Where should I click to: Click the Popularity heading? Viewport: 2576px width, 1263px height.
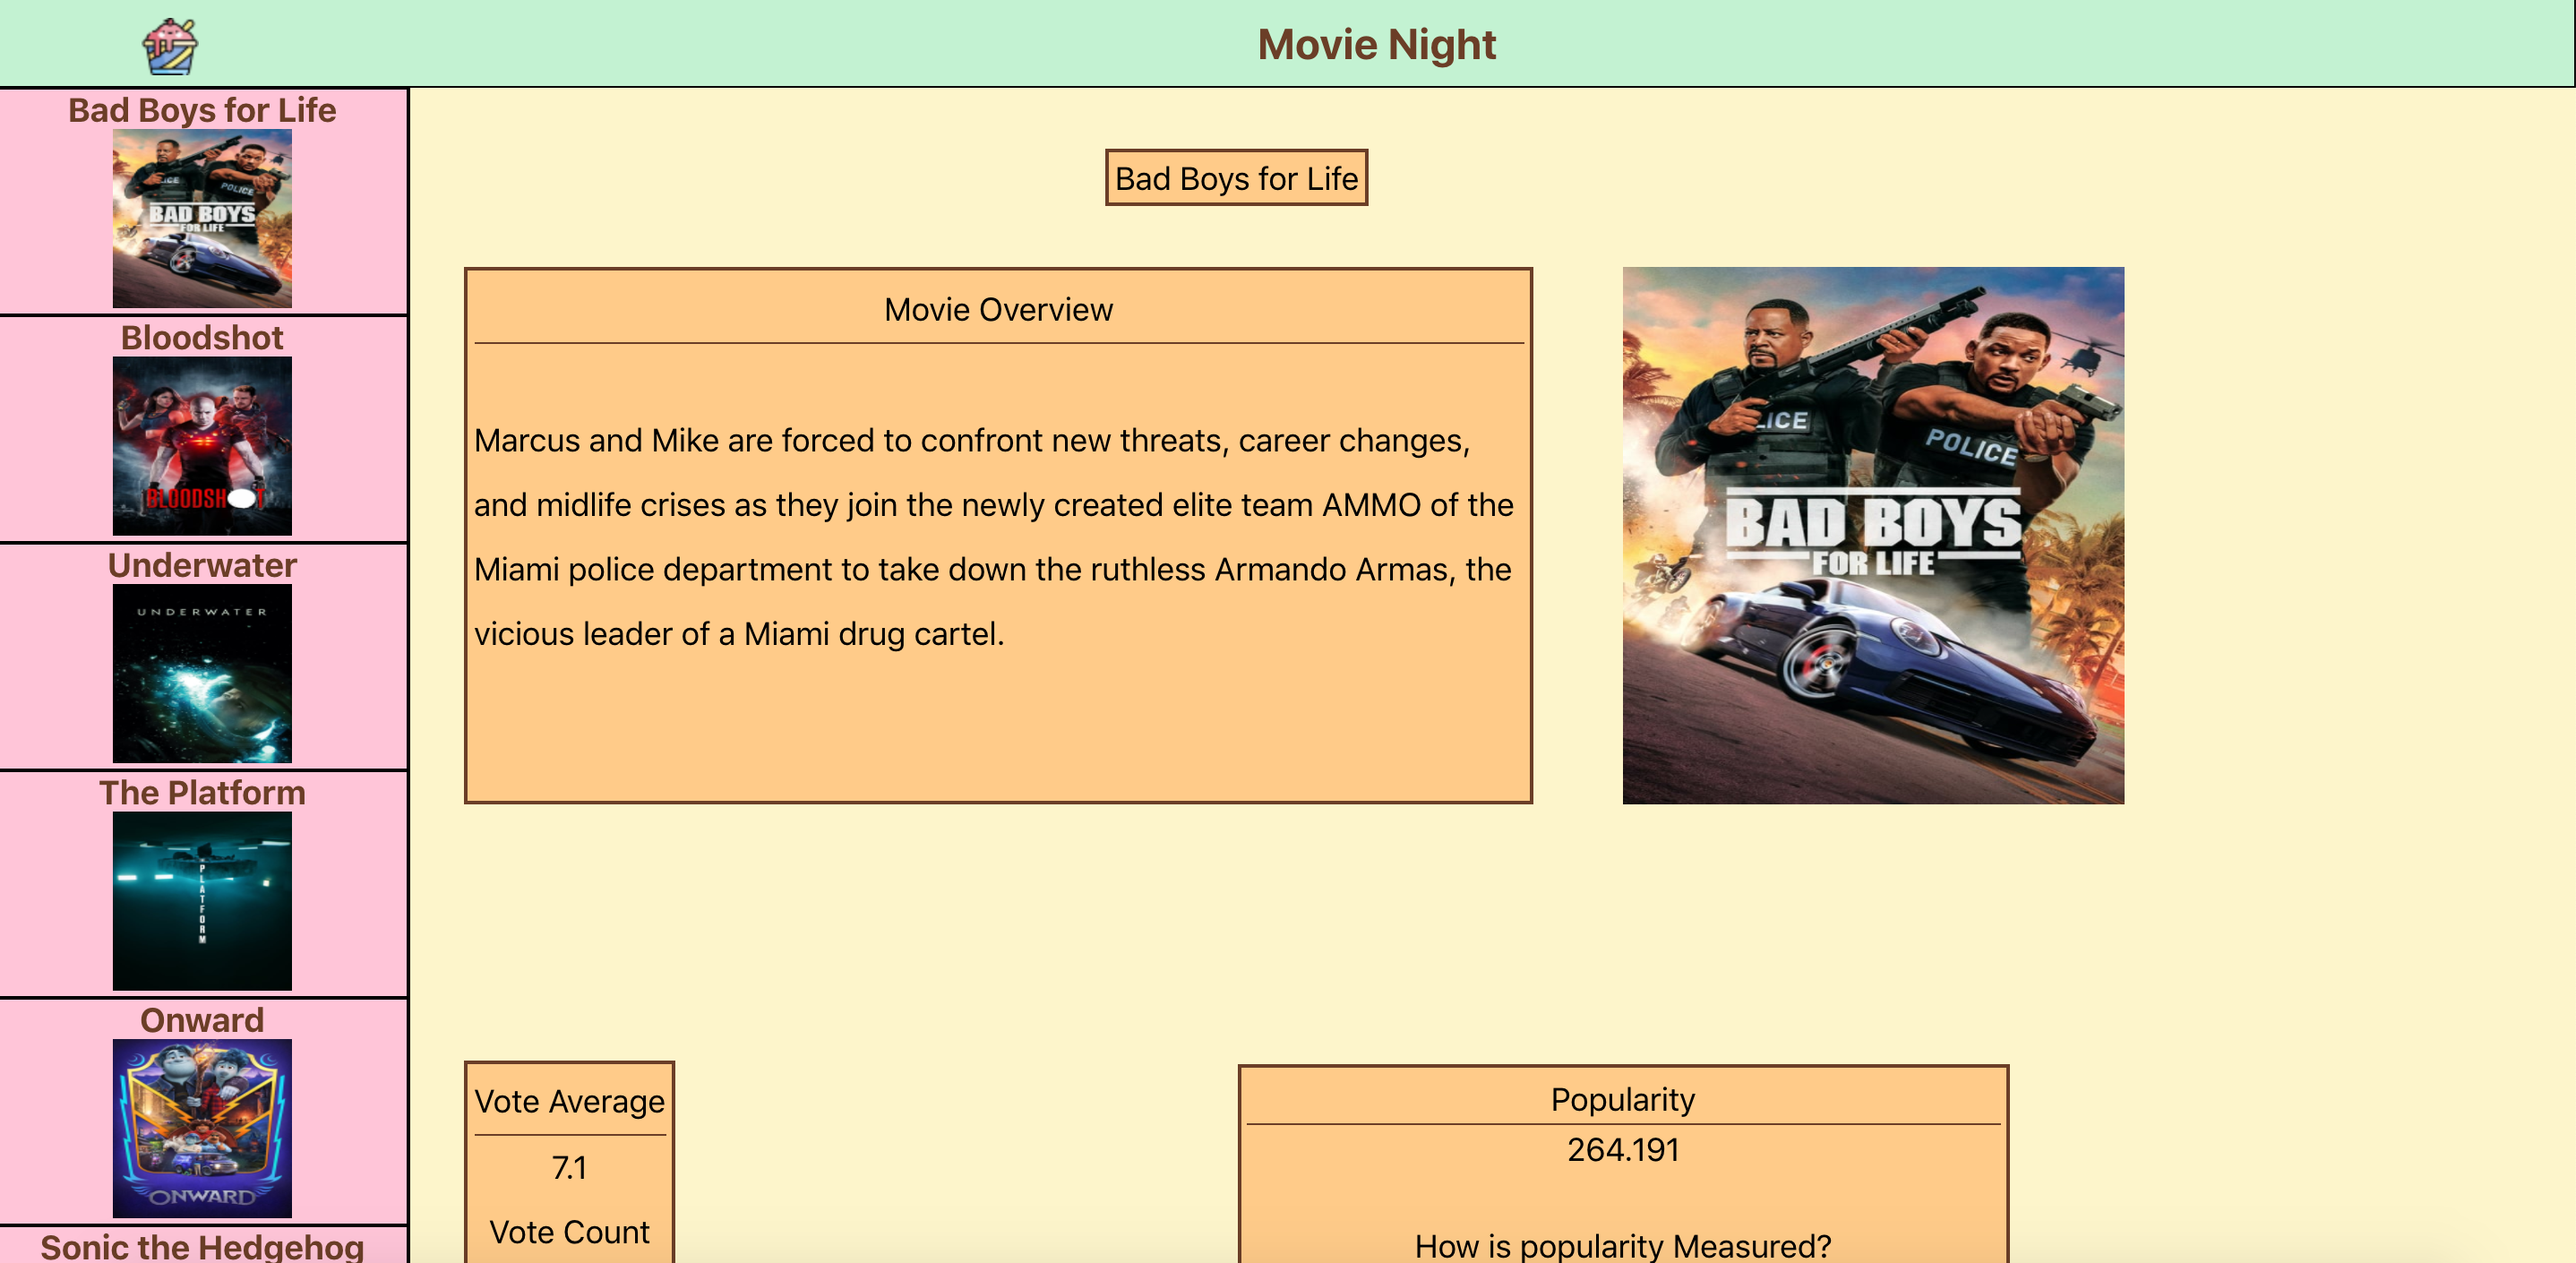point(1623,1099)
